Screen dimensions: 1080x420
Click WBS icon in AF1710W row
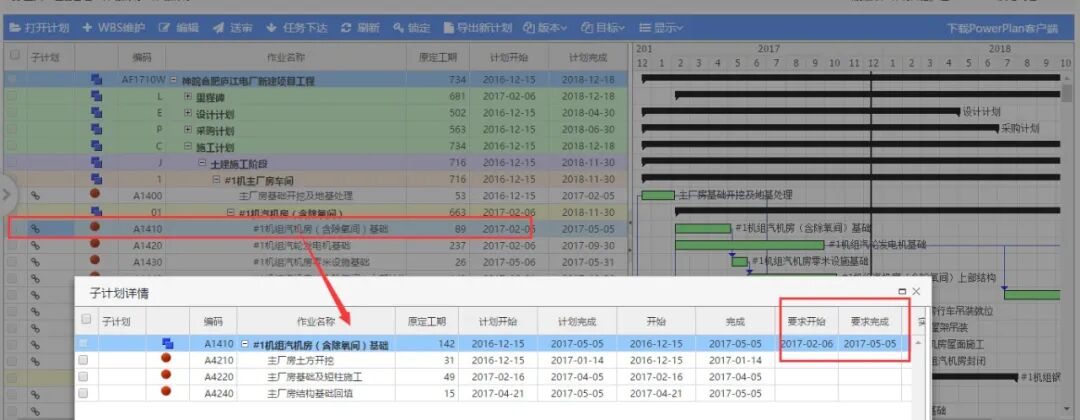(96, 80)
